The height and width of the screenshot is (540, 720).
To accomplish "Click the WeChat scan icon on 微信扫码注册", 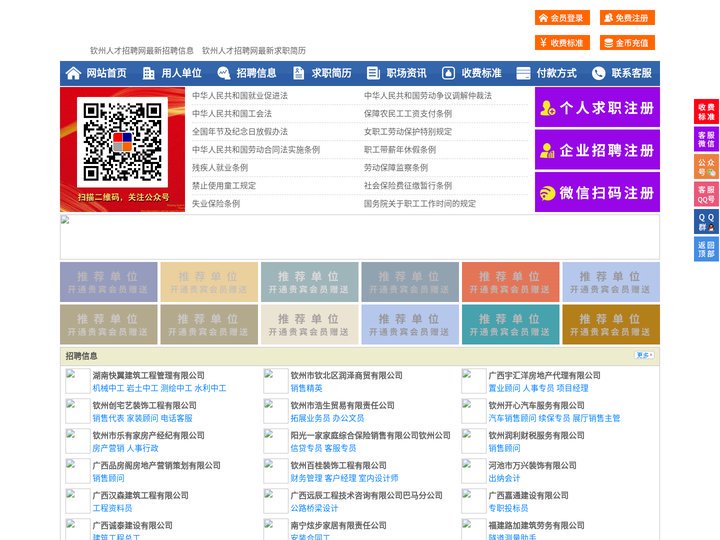I will pos(547,193).
